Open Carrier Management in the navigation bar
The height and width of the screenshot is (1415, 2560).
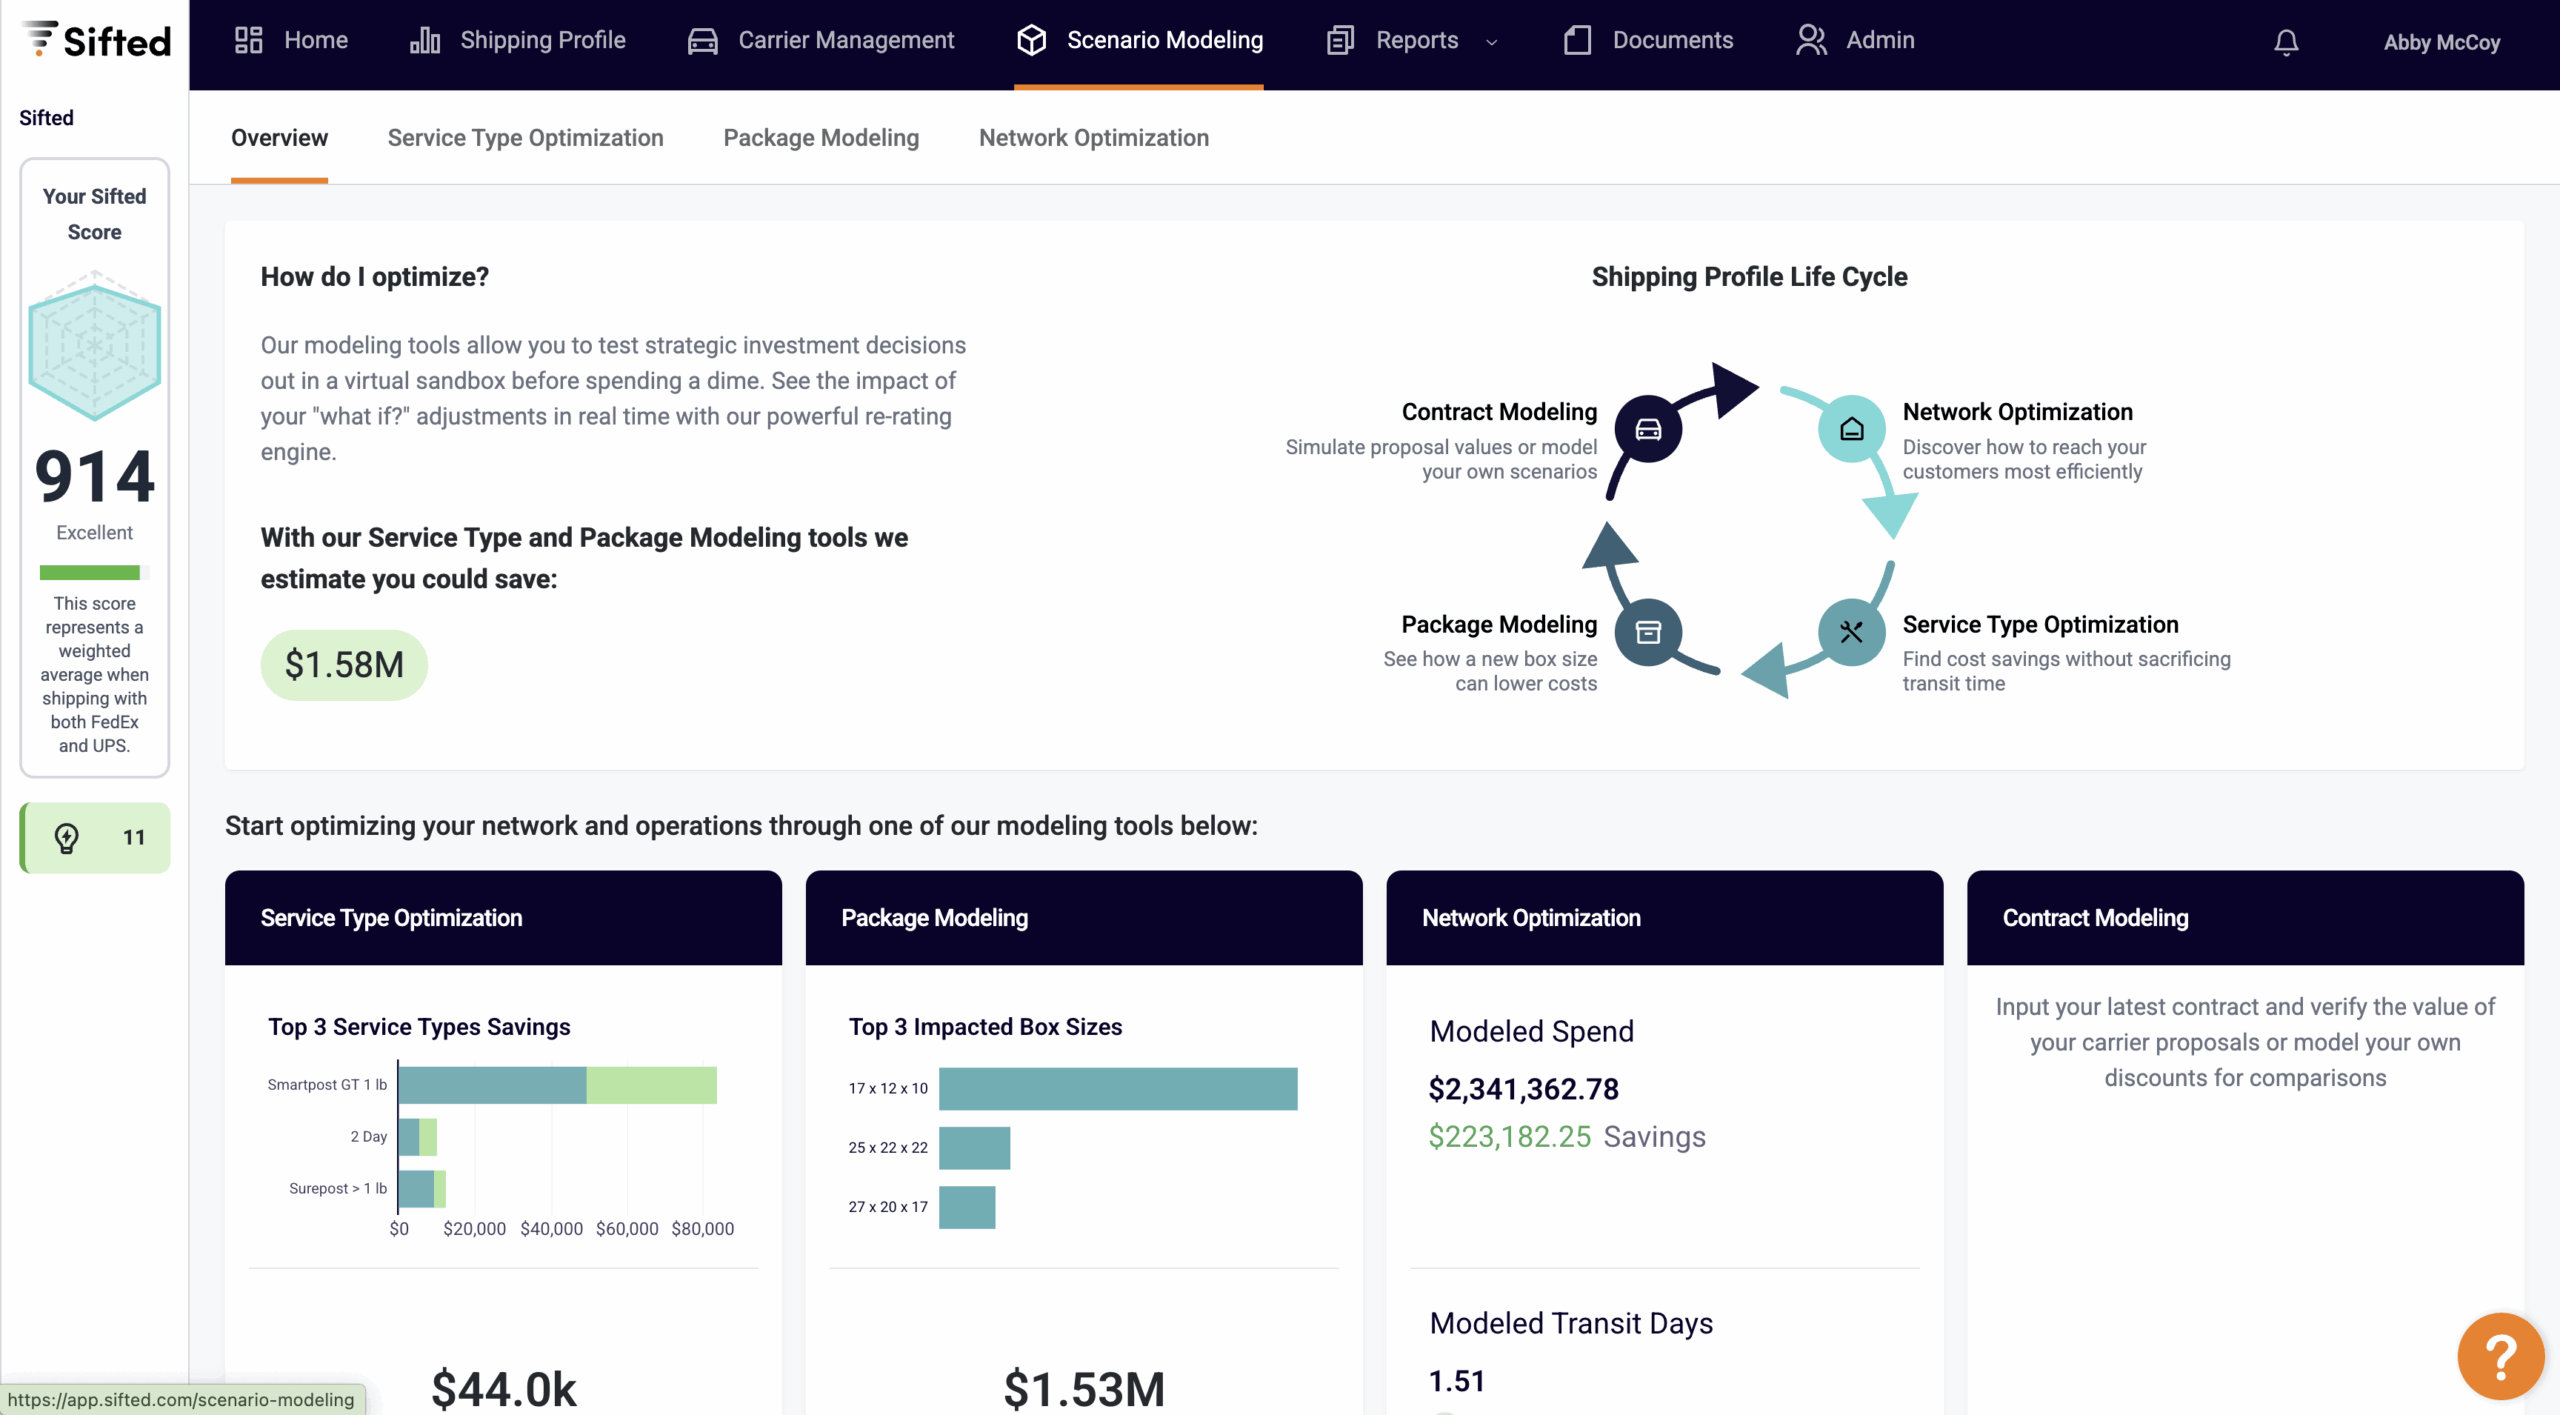[821, 40]
